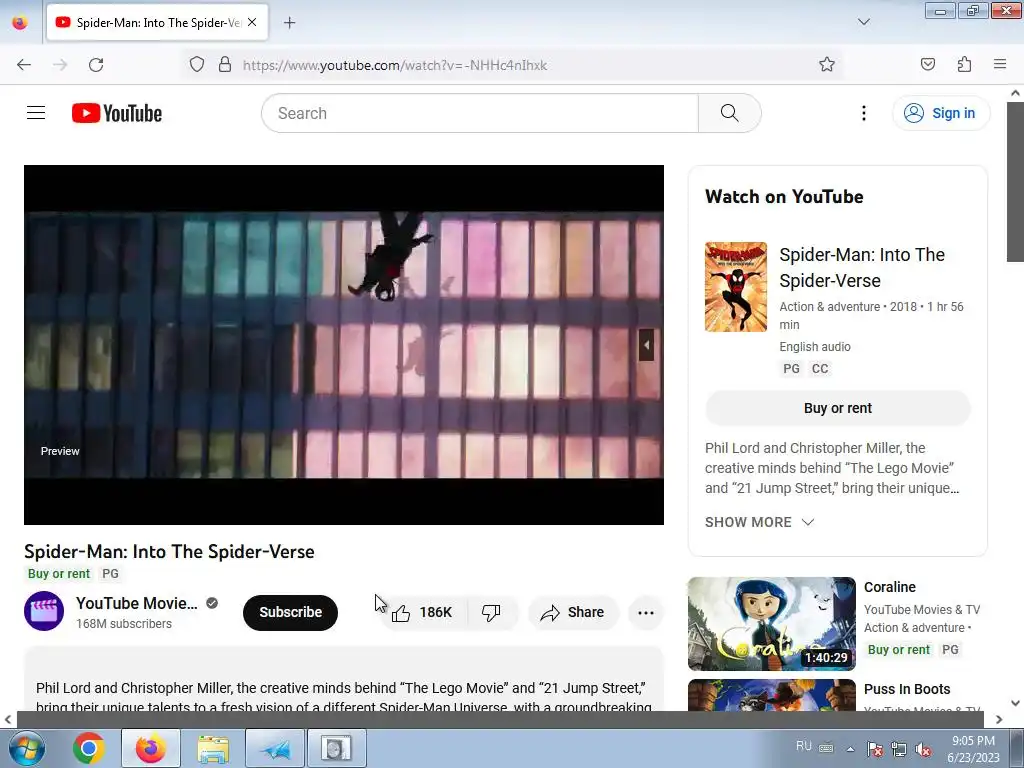
Task: Save page to Pocket
Action: [927, 65]
